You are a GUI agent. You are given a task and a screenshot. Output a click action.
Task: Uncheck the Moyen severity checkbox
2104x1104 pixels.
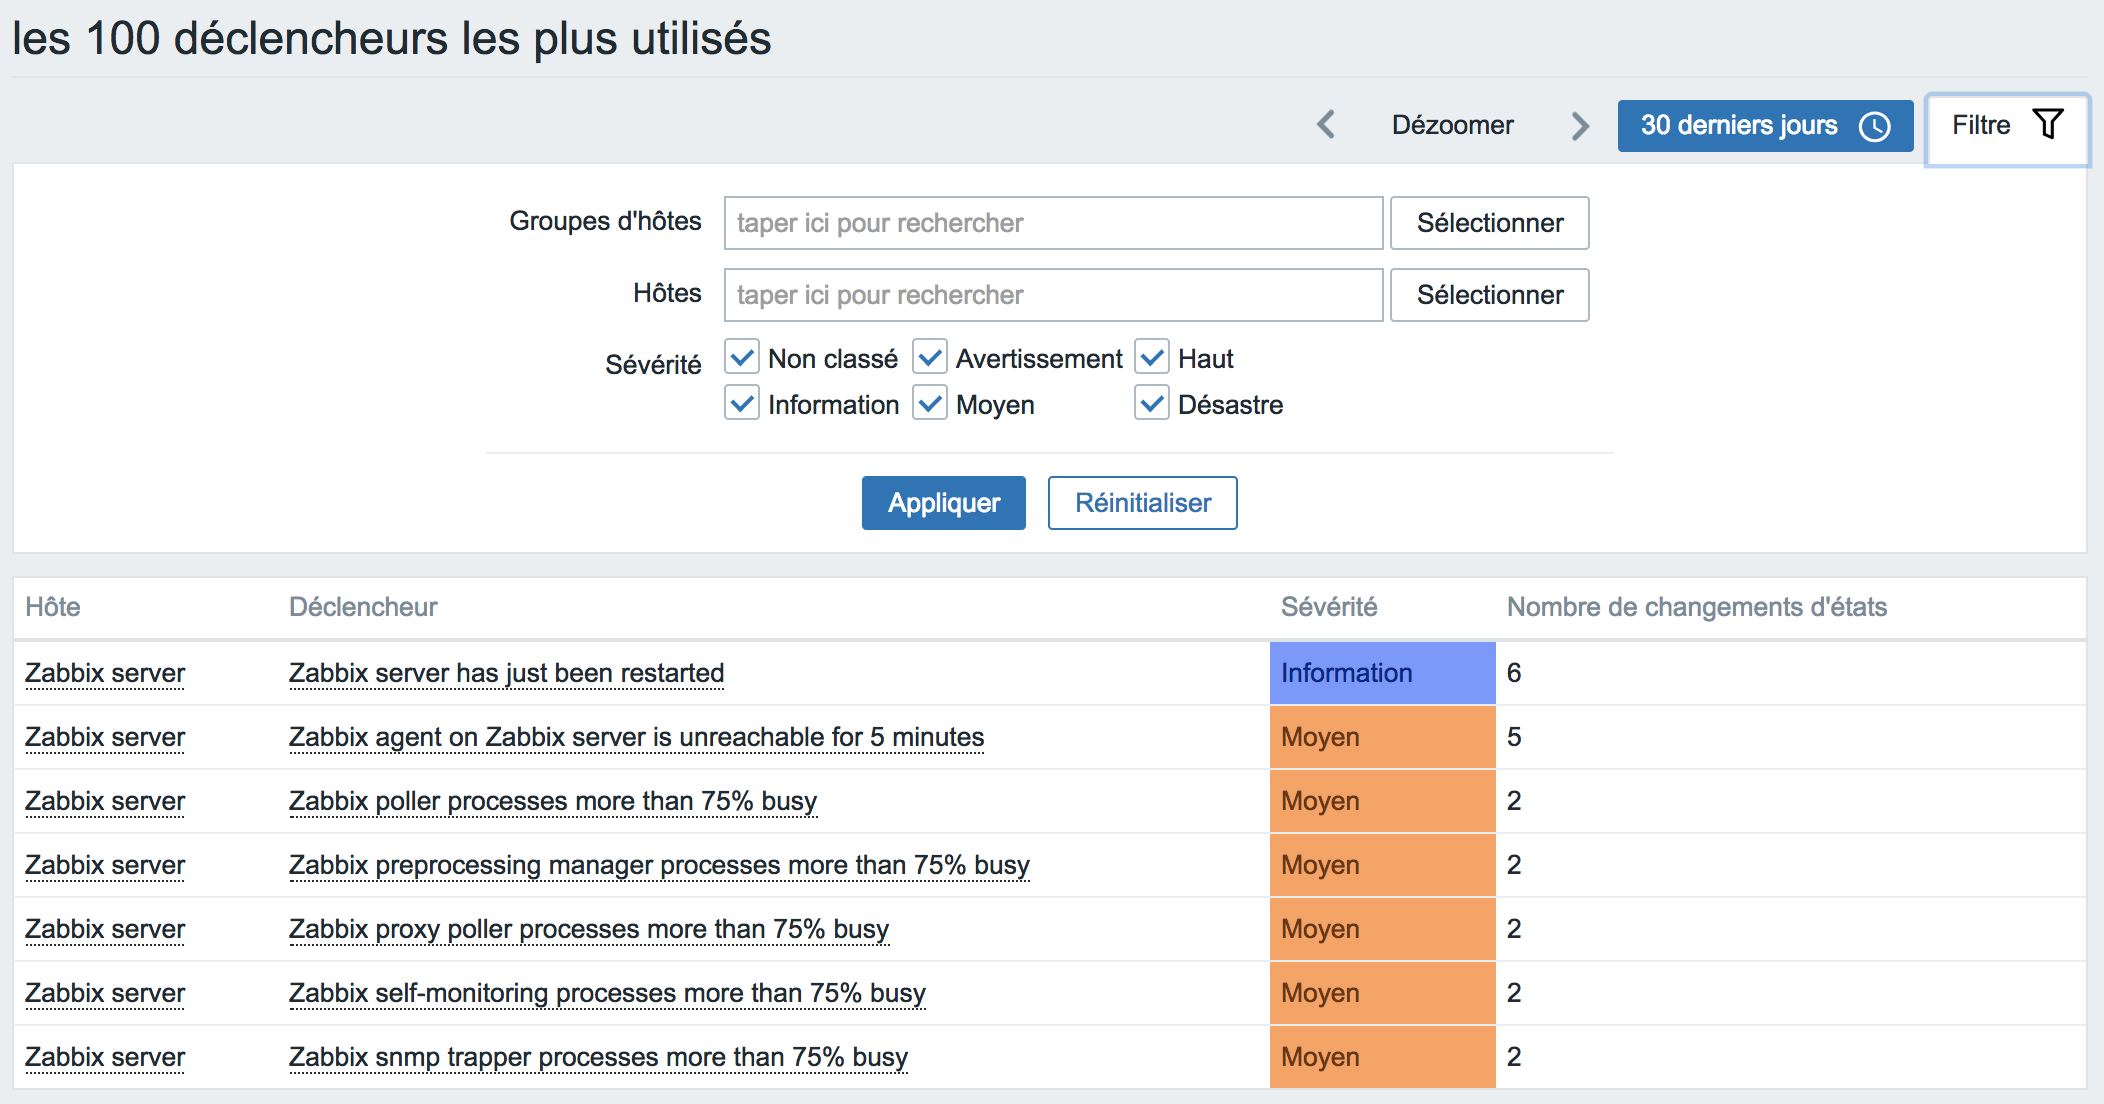click(929, 403)
